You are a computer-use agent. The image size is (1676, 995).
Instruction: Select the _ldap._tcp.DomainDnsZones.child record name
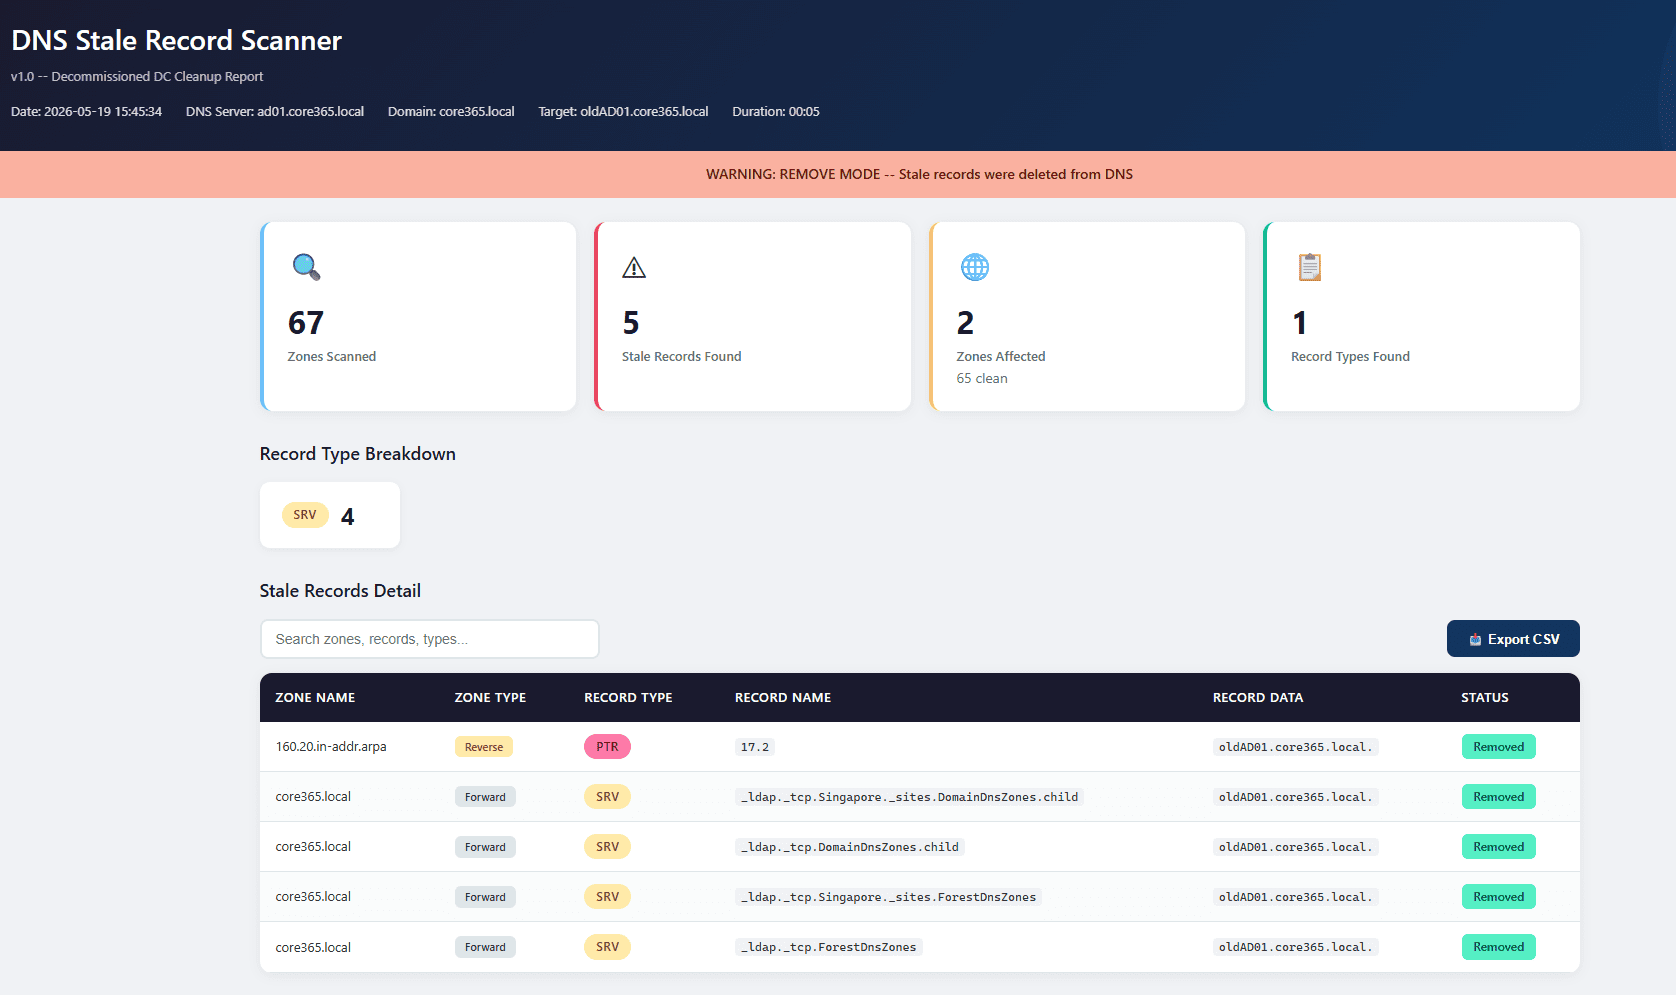(849, 847)
